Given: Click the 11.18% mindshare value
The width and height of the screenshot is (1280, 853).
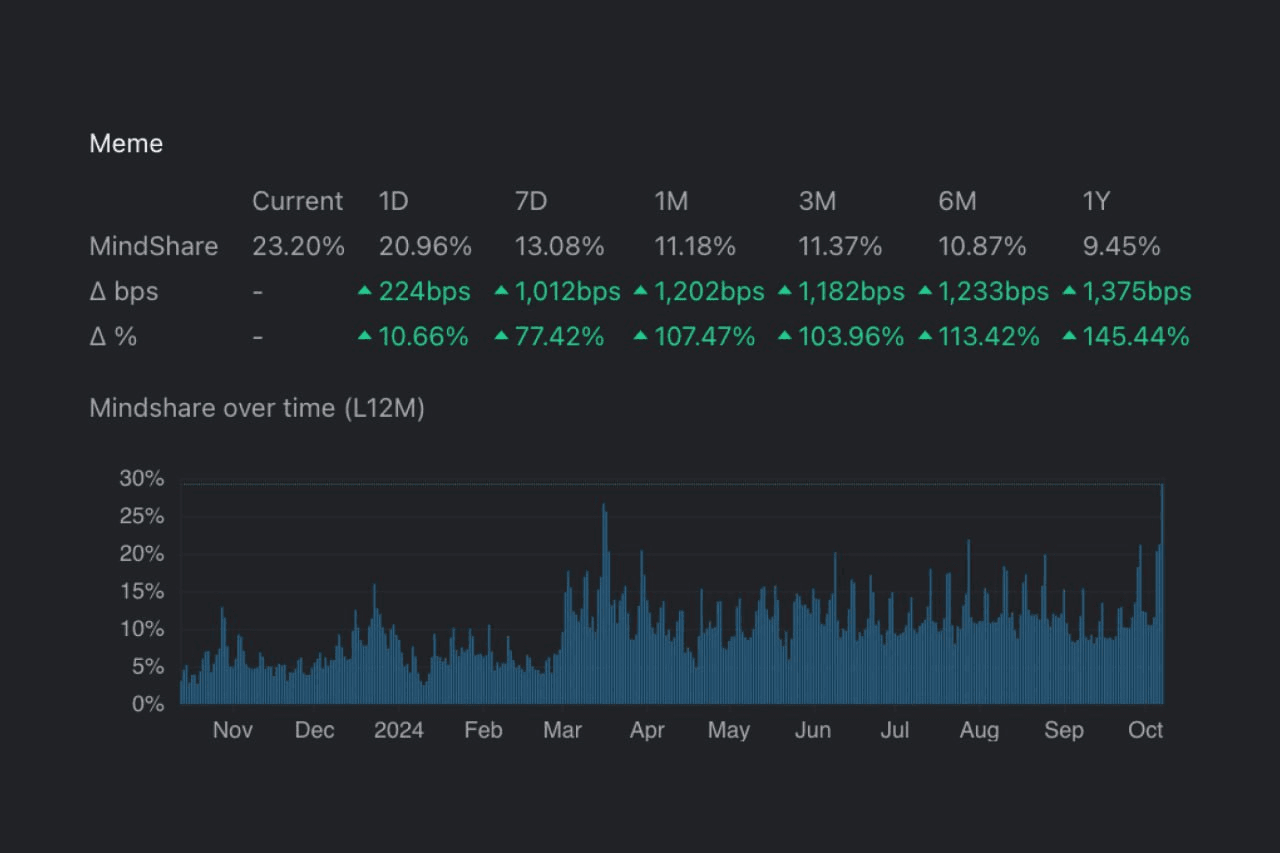Looking at the screenshot, I should 695,246.
